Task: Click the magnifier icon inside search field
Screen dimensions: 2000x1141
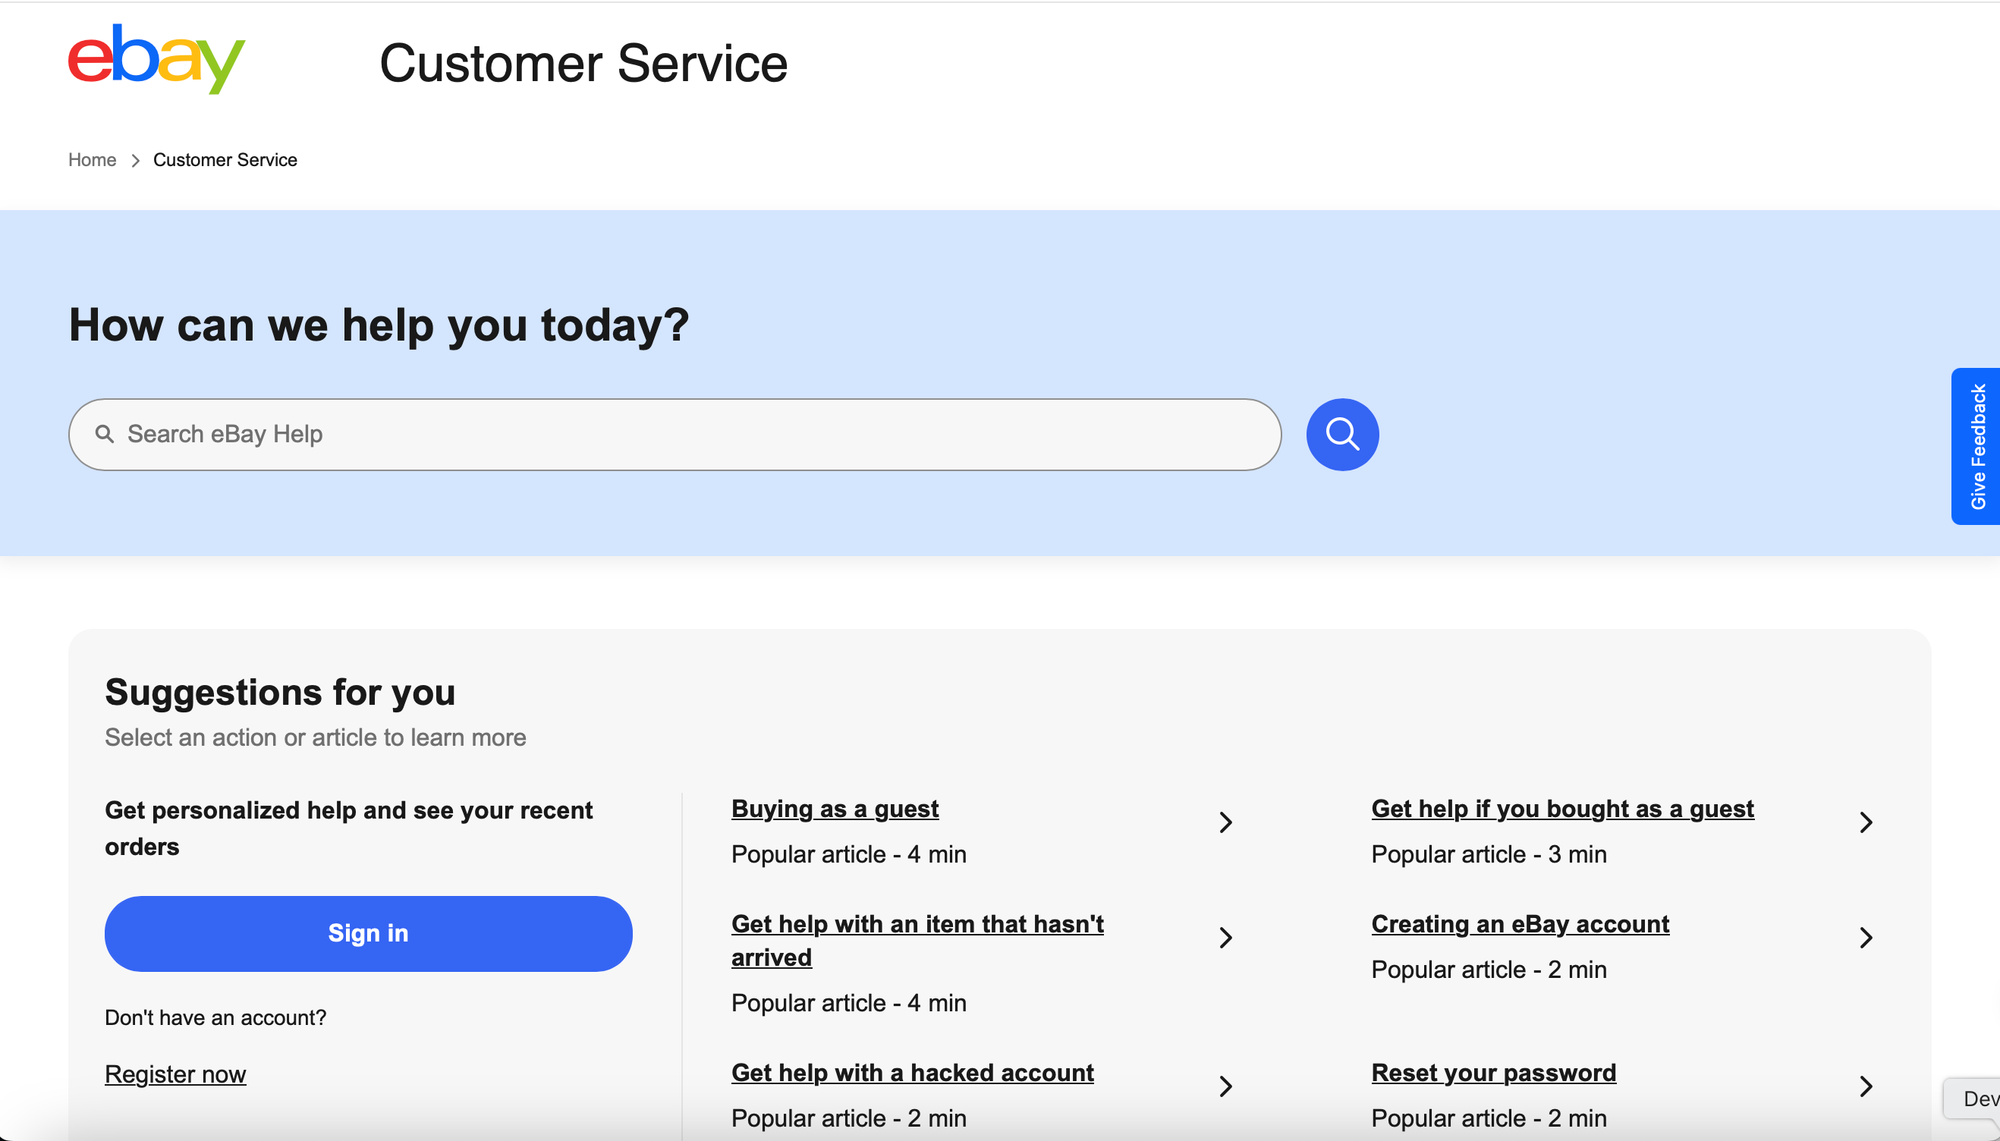Action: coord(104,434)
